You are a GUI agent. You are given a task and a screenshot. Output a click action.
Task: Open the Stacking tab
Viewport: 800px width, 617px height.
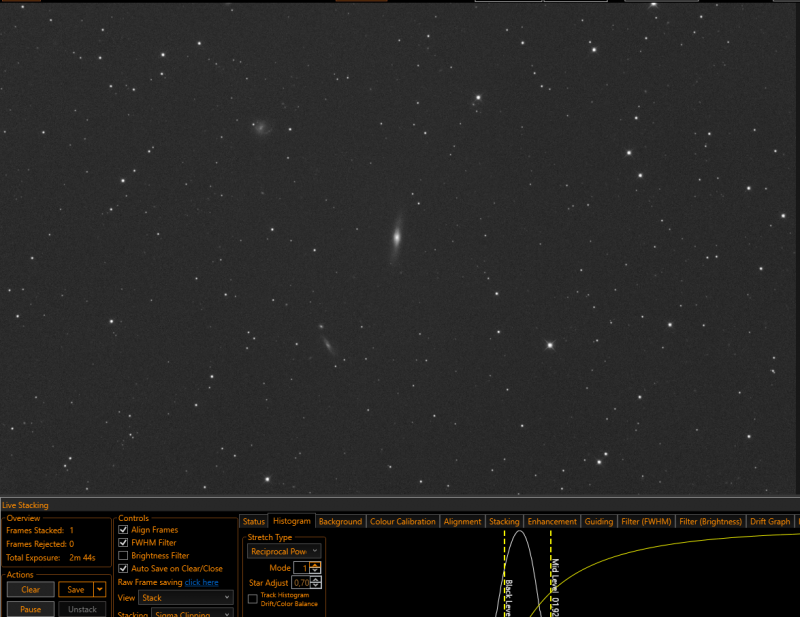(504, 522)
